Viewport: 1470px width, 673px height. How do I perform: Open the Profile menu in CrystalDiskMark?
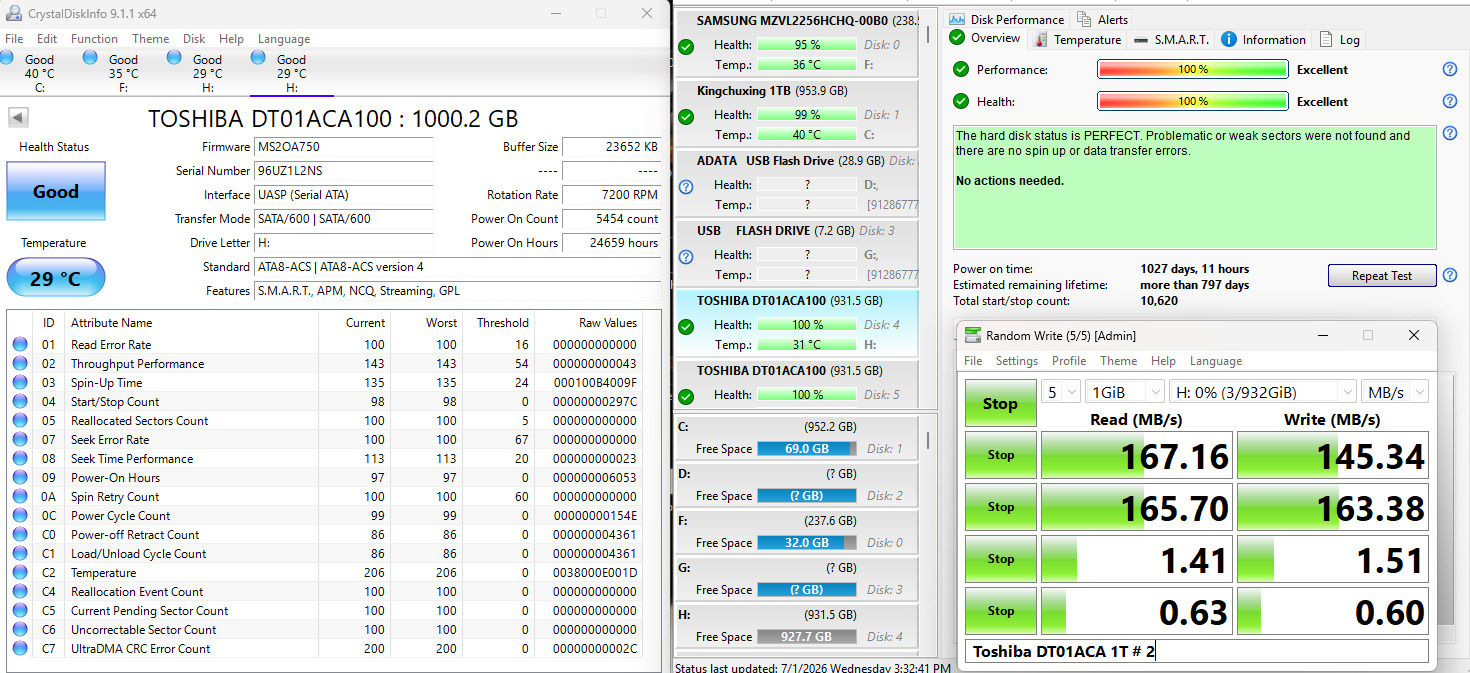pyautogui.click(x=1069, y=361)
